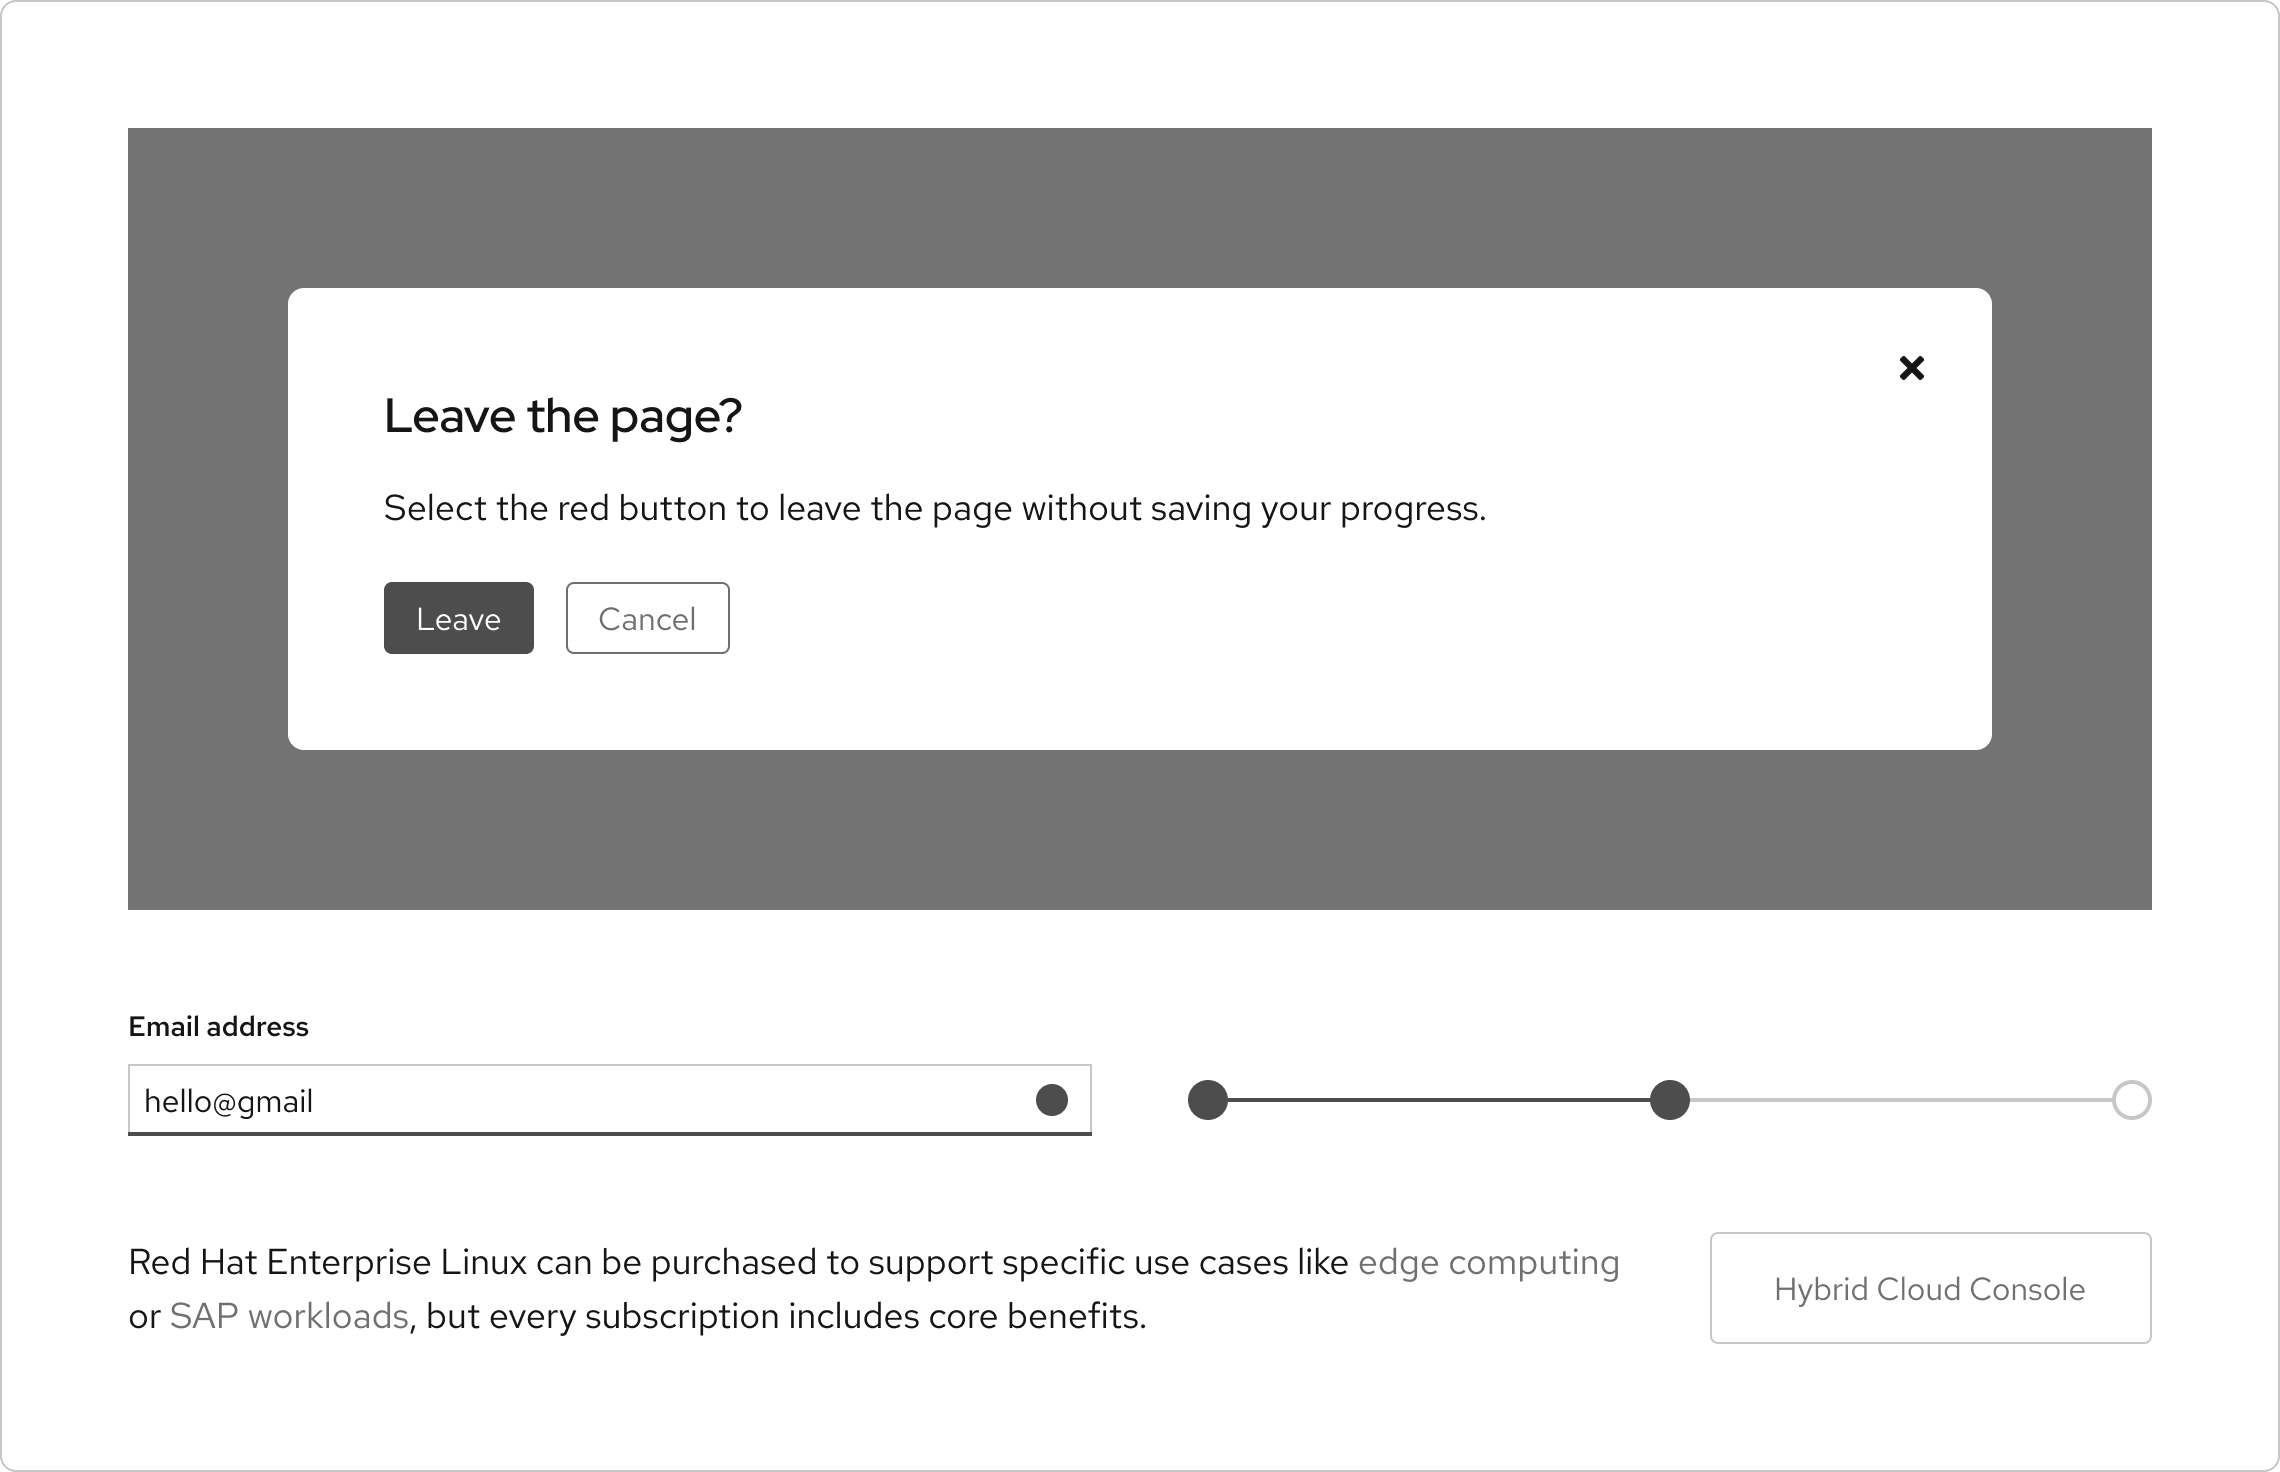Click the Email address label
This screenshot has width=2280, height=1472.
218,1026
